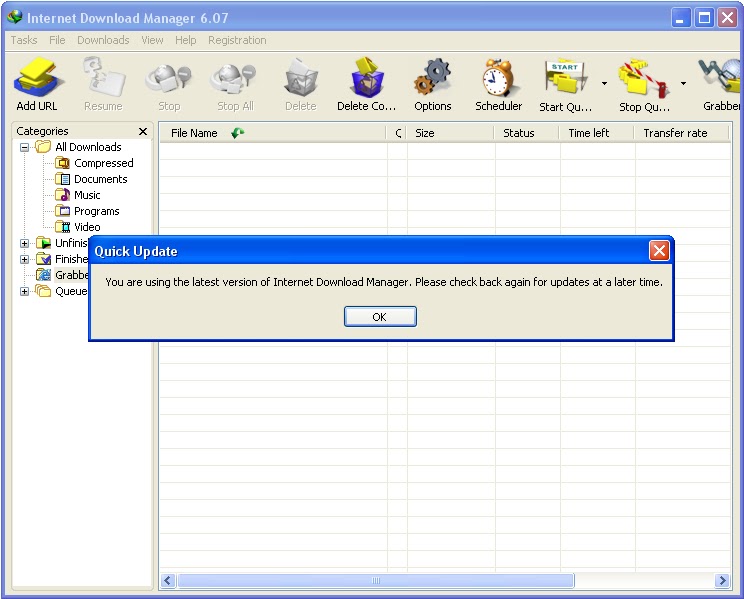
Task: Click the Delete toolbar icon
Action: pyautogui.click(x=301, y=77)
